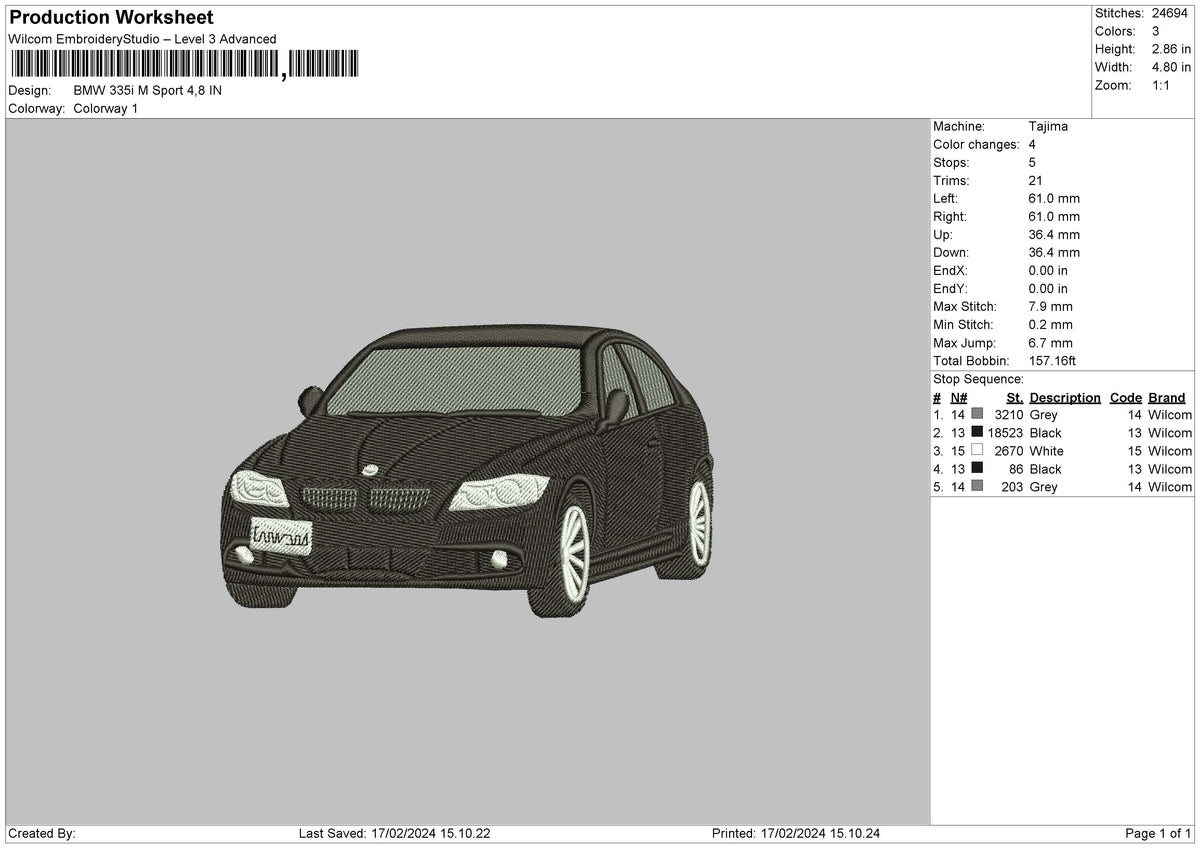The width and height of the screenshot is (1200, 848).
Task: Click 'Wilcom EmbroideryStudio – Level 3 Advanced' text
Action: click(x=142, y=39)
